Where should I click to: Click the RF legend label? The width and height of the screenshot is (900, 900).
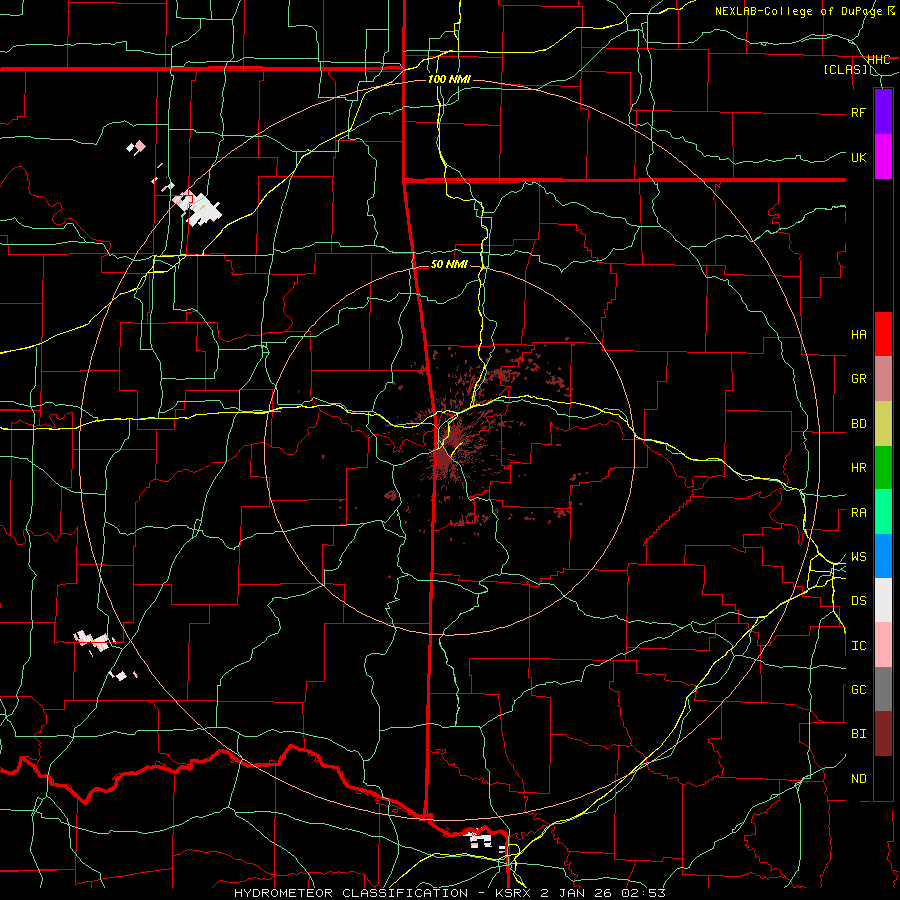click(858, 112)
